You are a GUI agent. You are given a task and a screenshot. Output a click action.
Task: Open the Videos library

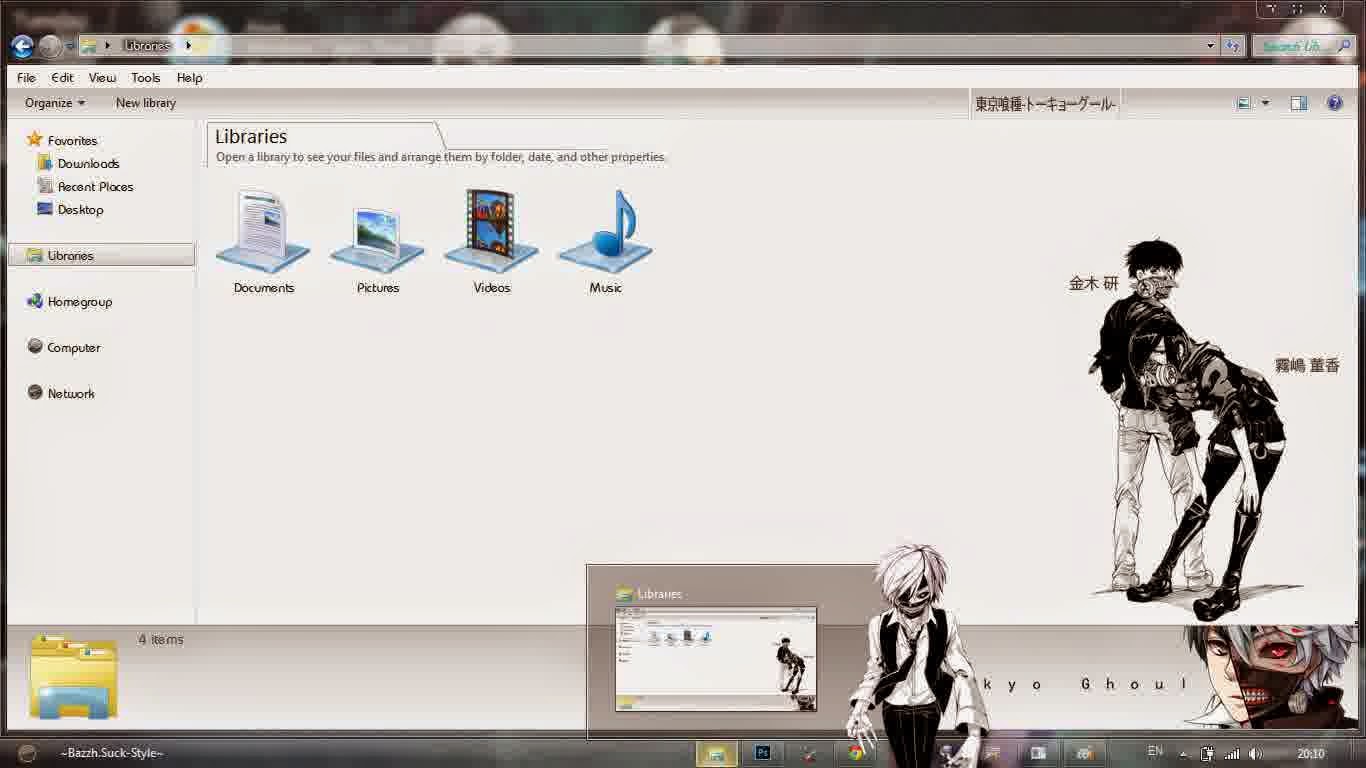coord(492,242)
